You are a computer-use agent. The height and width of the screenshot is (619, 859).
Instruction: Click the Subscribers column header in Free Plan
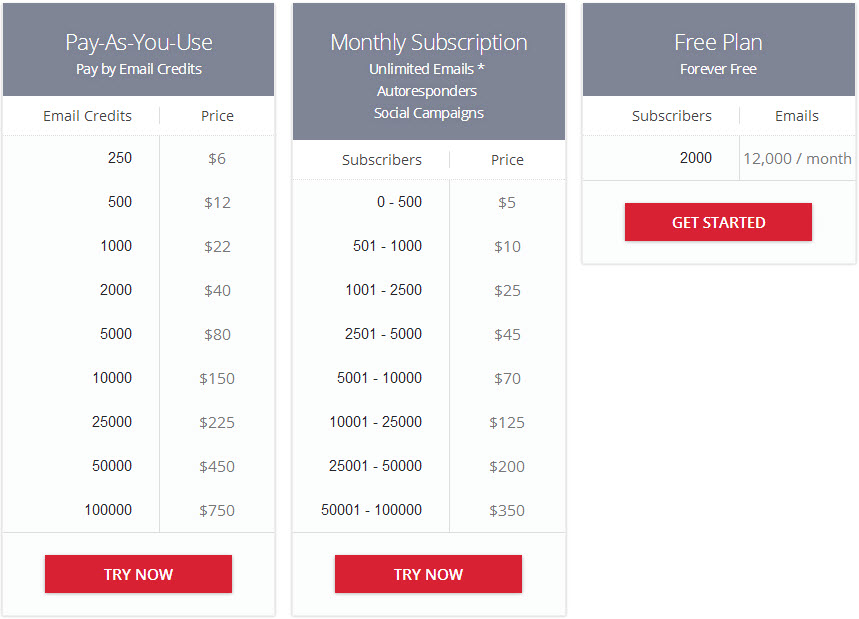click(x=672, y=115)
